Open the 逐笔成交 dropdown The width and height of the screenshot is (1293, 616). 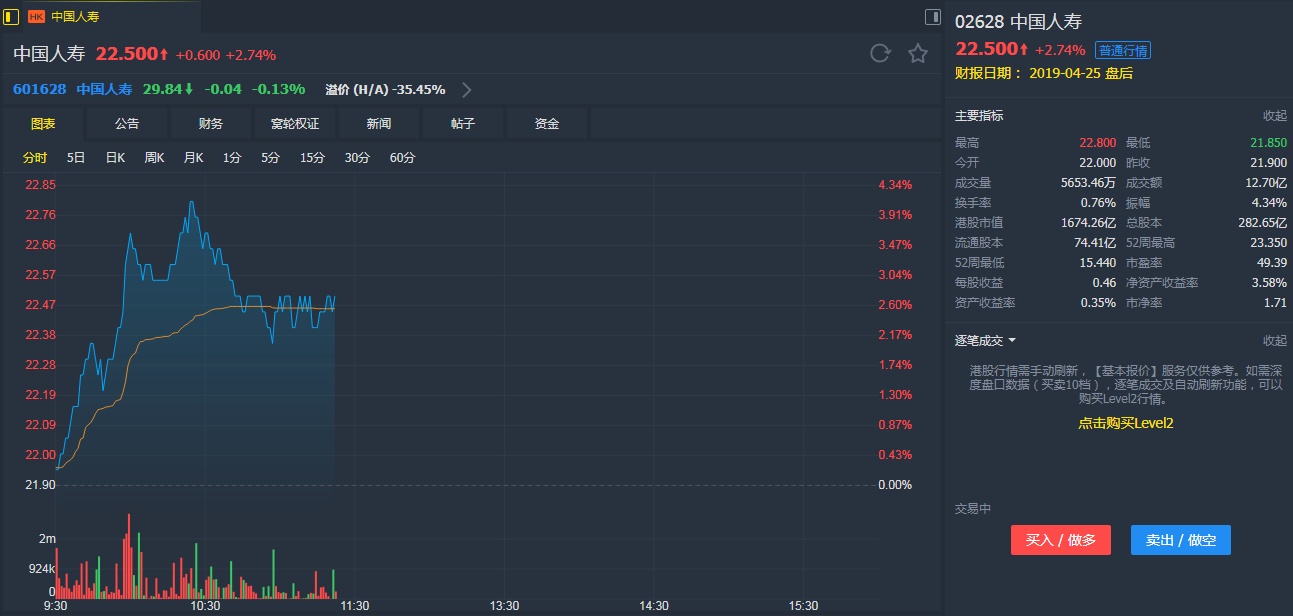click(985, 341)
